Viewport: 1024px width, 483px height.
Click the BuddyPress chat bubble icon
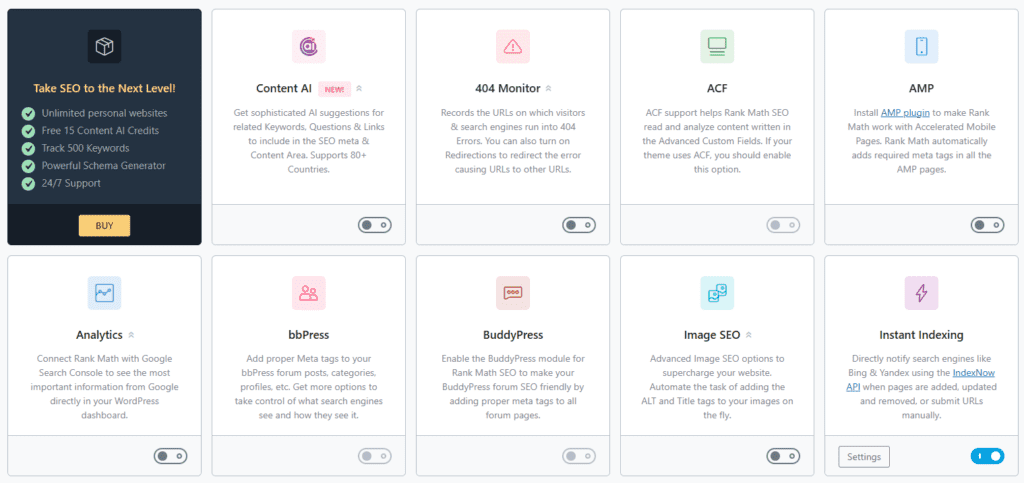pyautogui.click(x=513, y=293)
